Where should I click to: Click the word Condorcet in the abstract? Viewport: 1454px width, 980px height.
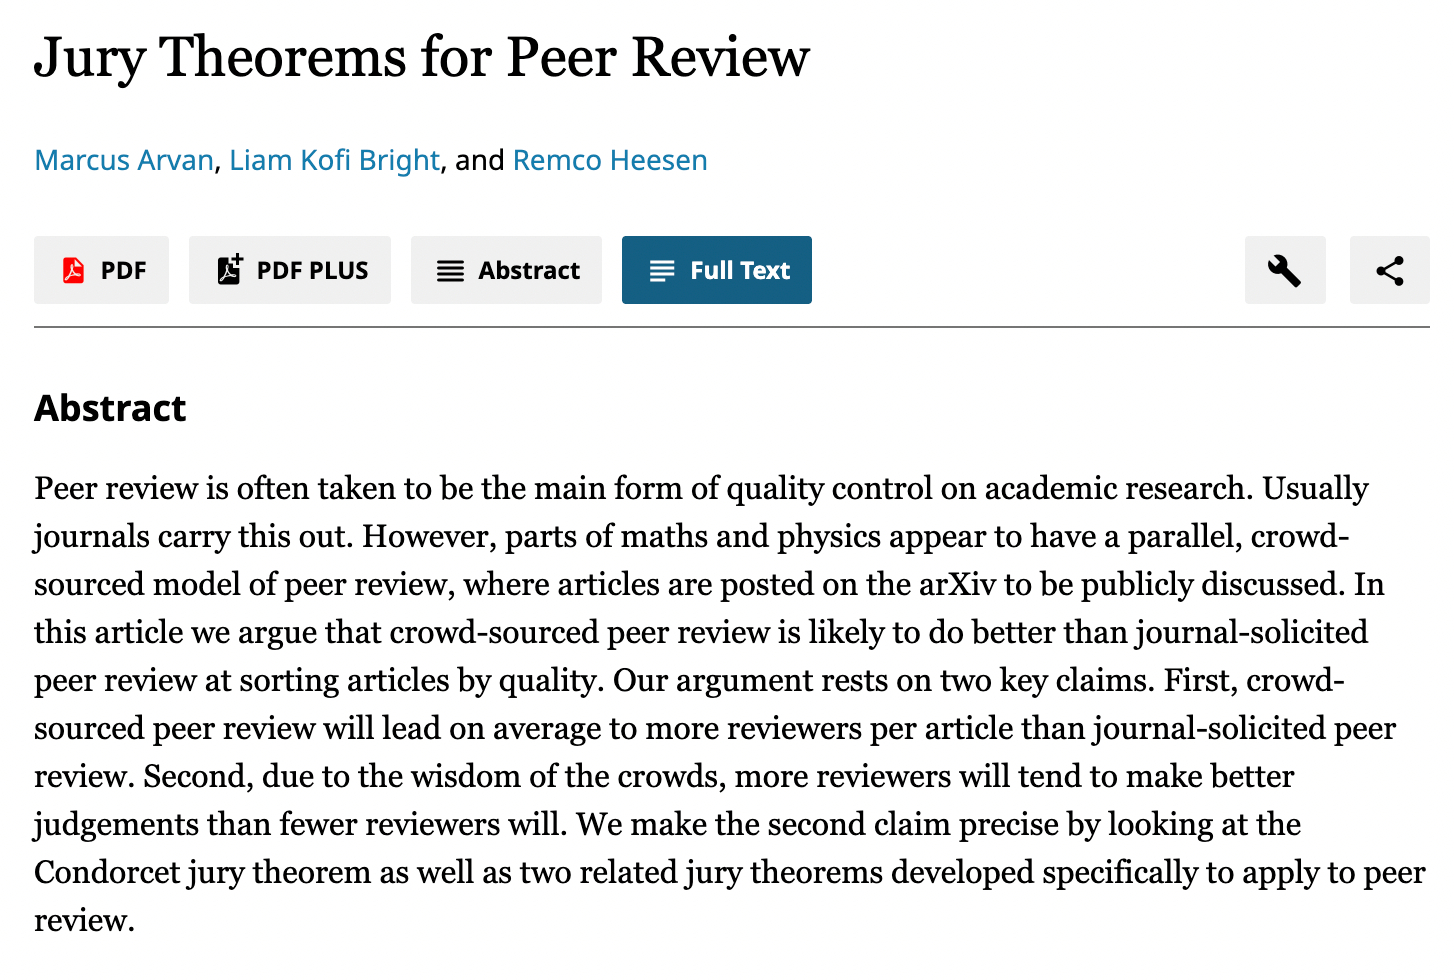(x=106, y=873)
